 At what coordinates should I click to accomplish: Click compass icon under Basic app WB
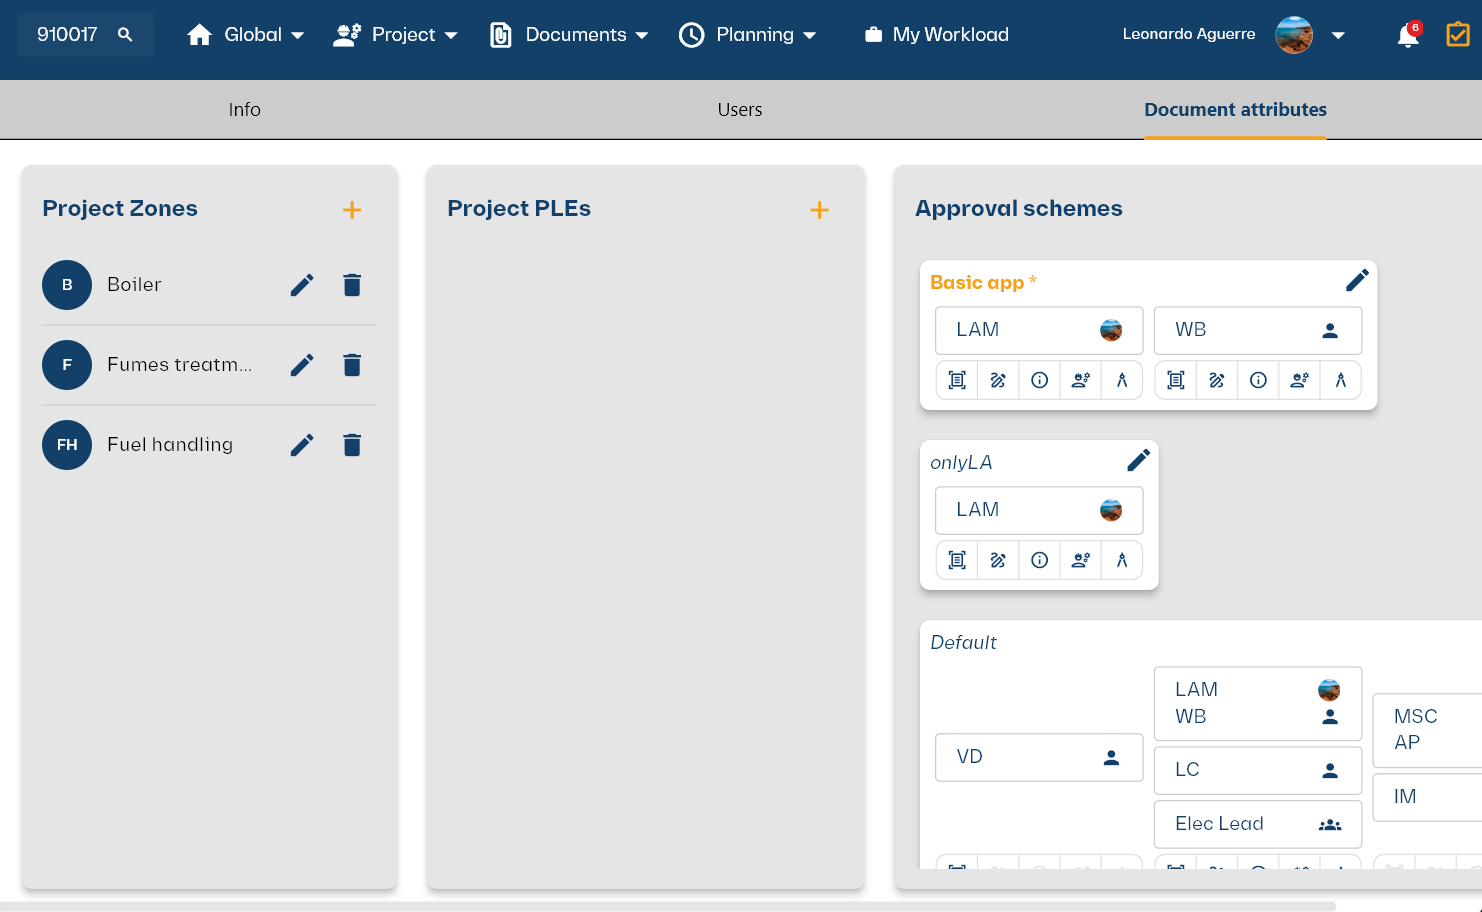pyautogui.click(x=1341, y=380)
